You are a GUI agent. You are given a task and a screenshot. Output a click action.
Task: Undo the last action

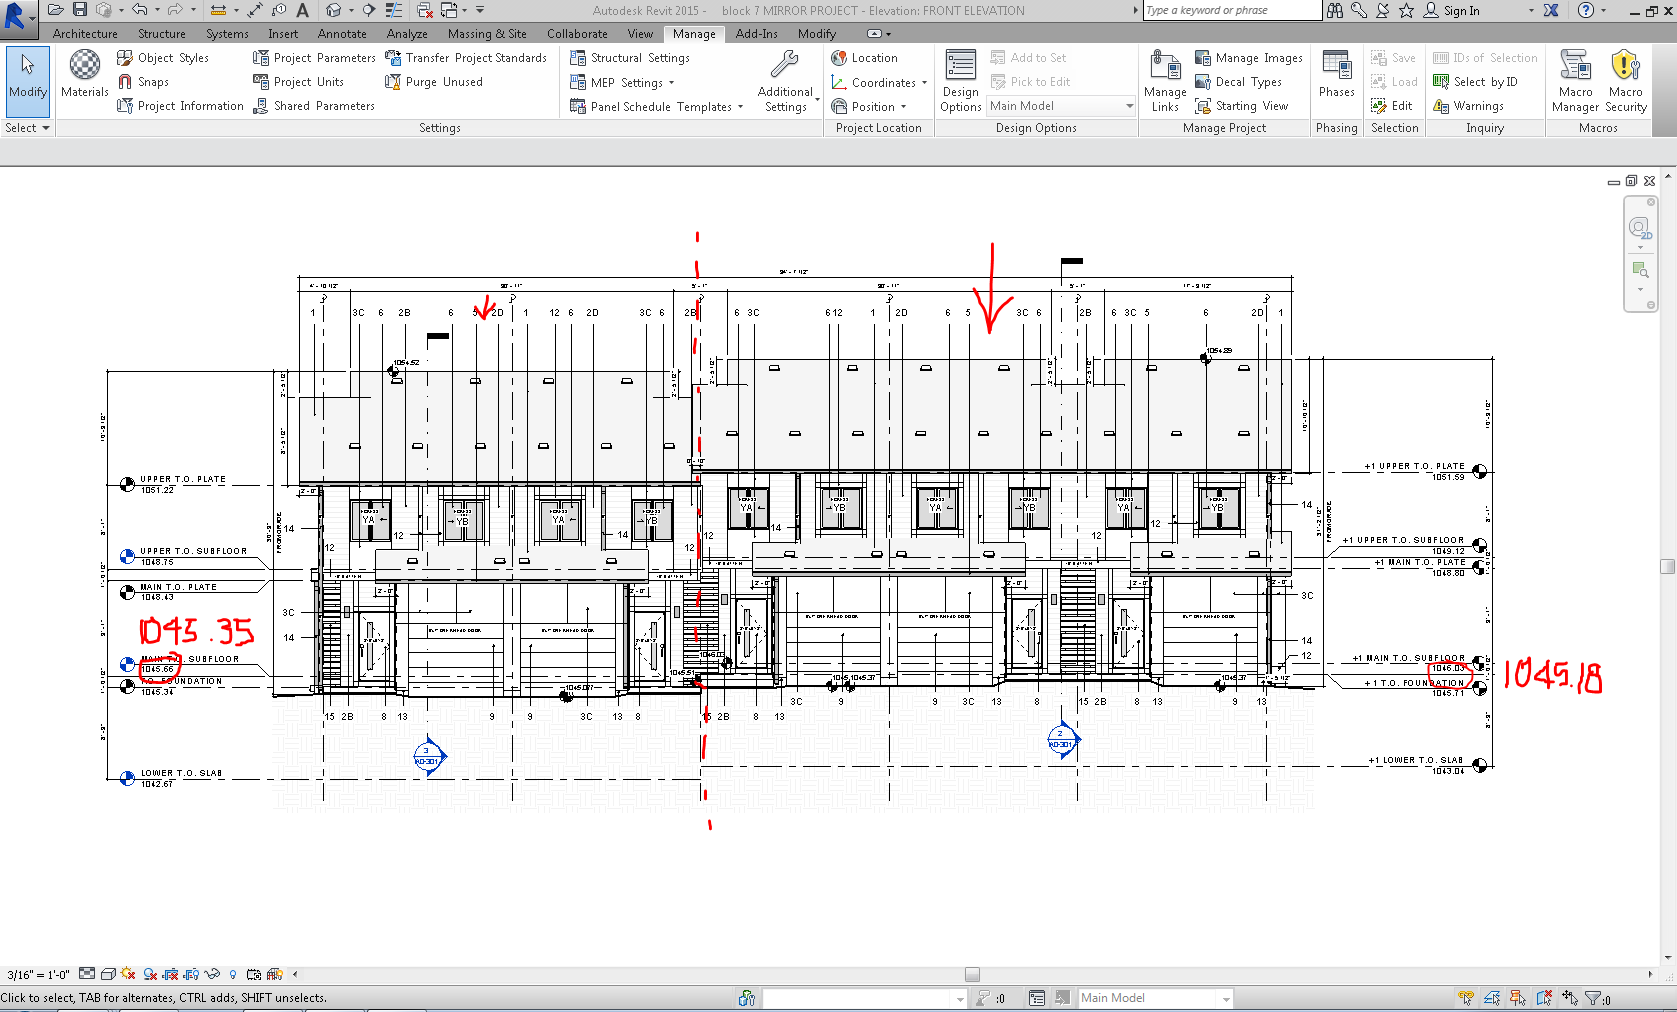(140, 10)
